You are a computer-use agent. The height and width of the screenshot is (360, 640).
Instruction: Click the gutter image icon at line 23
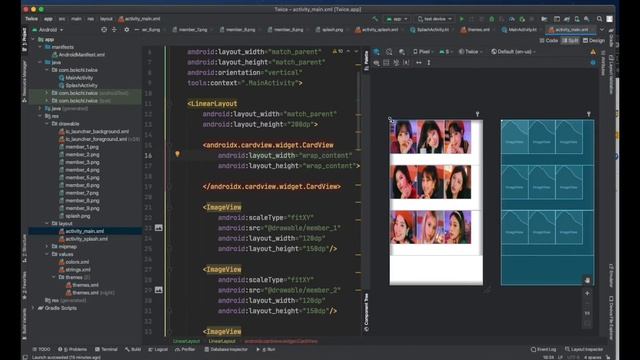(x=159, y=228)
